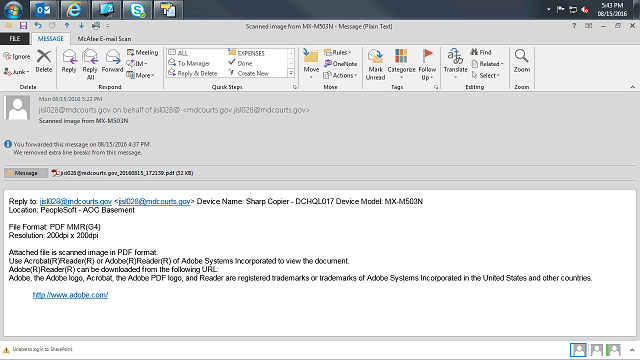Undo using the quick access toolbar
Viewport: 640px width, 360px height.
(x=38, y=26)
